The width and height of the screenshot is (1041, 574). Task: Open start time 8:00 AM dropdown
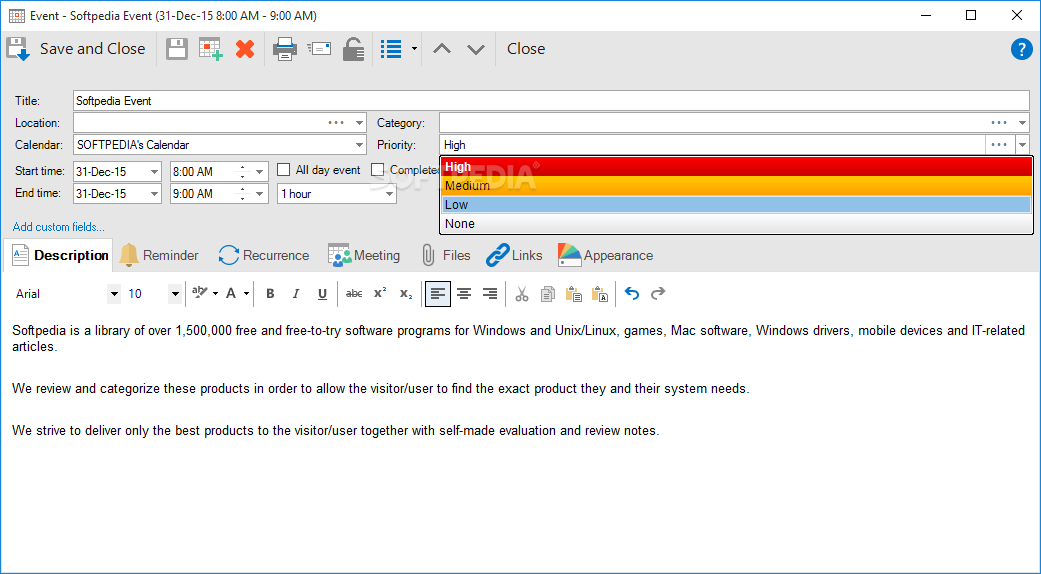pos(260,172)
